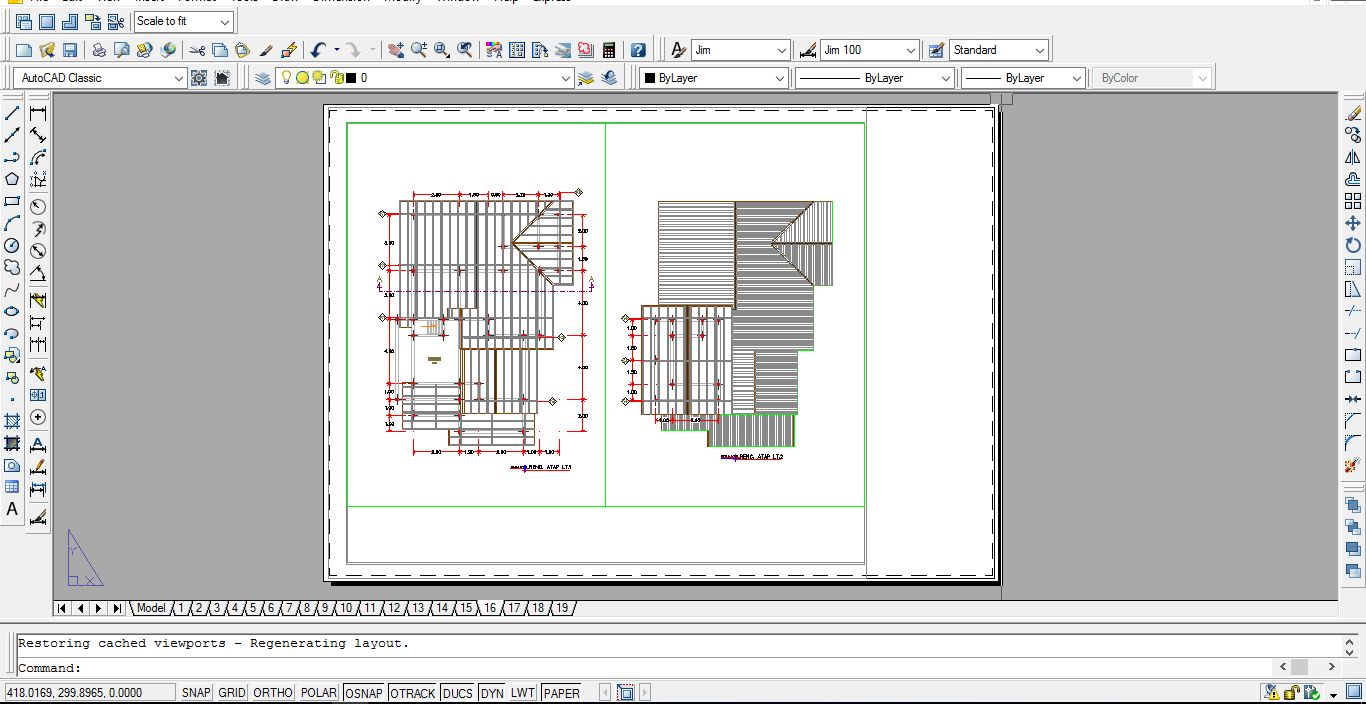
Task: Select the Mirror modify tool
Action: coord(1353,157)
